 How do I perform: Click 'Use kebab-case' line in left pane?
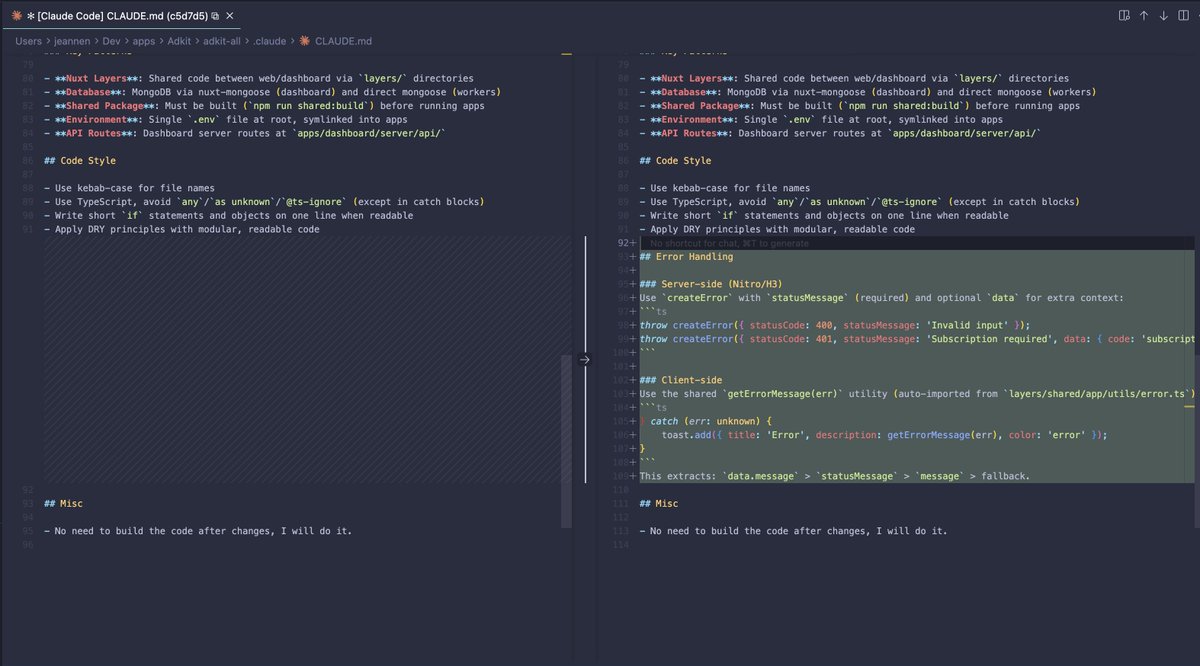pyautogui.click(x=129, y=188)
